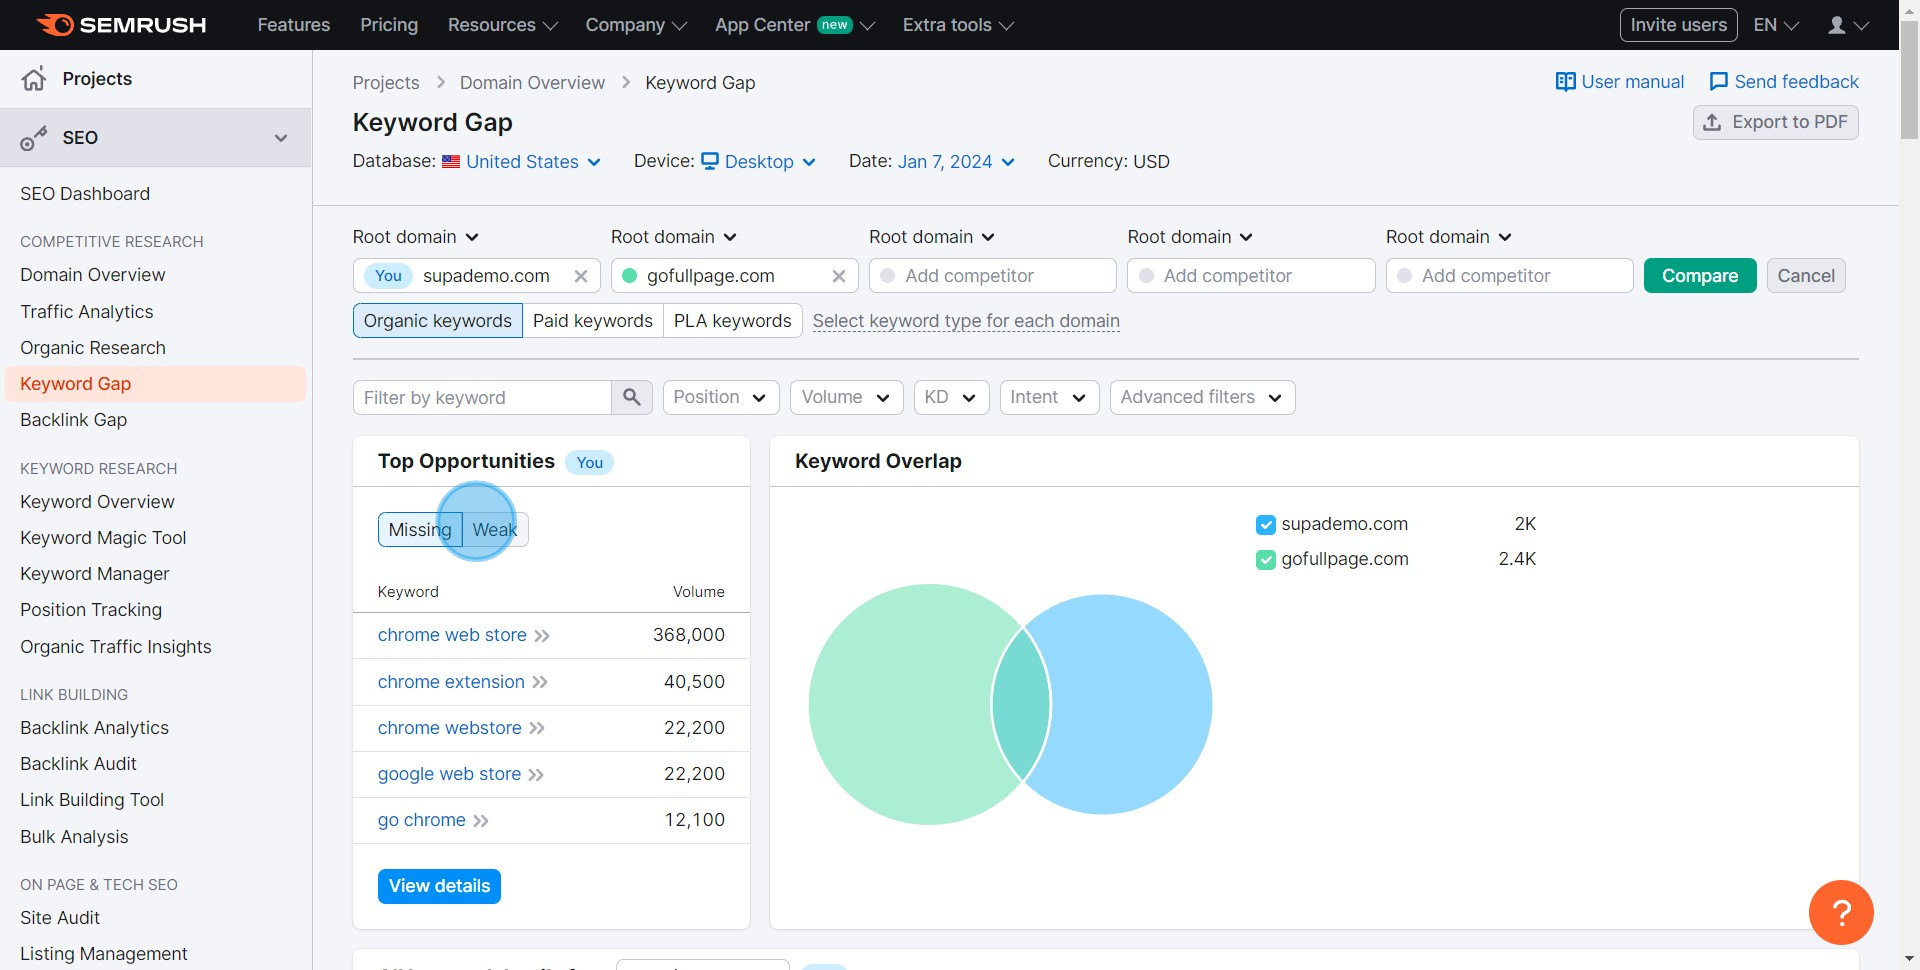Open the Volume filter dropdown
The width and height of the screenshot is (1920, 970).
[846, 397]
